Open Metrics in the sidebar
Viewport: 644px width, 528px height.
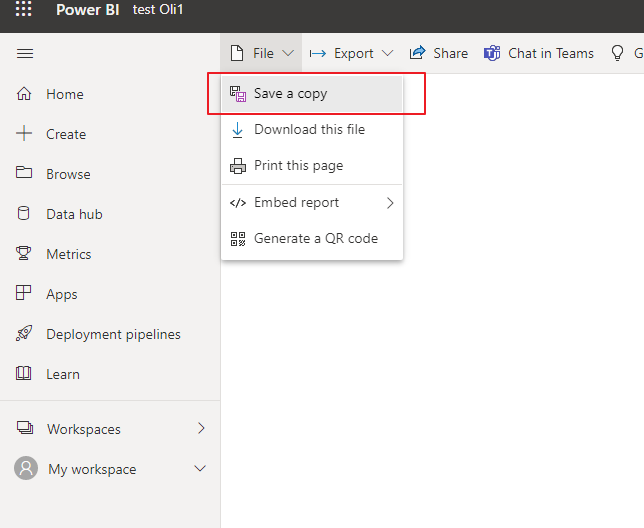click(x=69, y=254)
